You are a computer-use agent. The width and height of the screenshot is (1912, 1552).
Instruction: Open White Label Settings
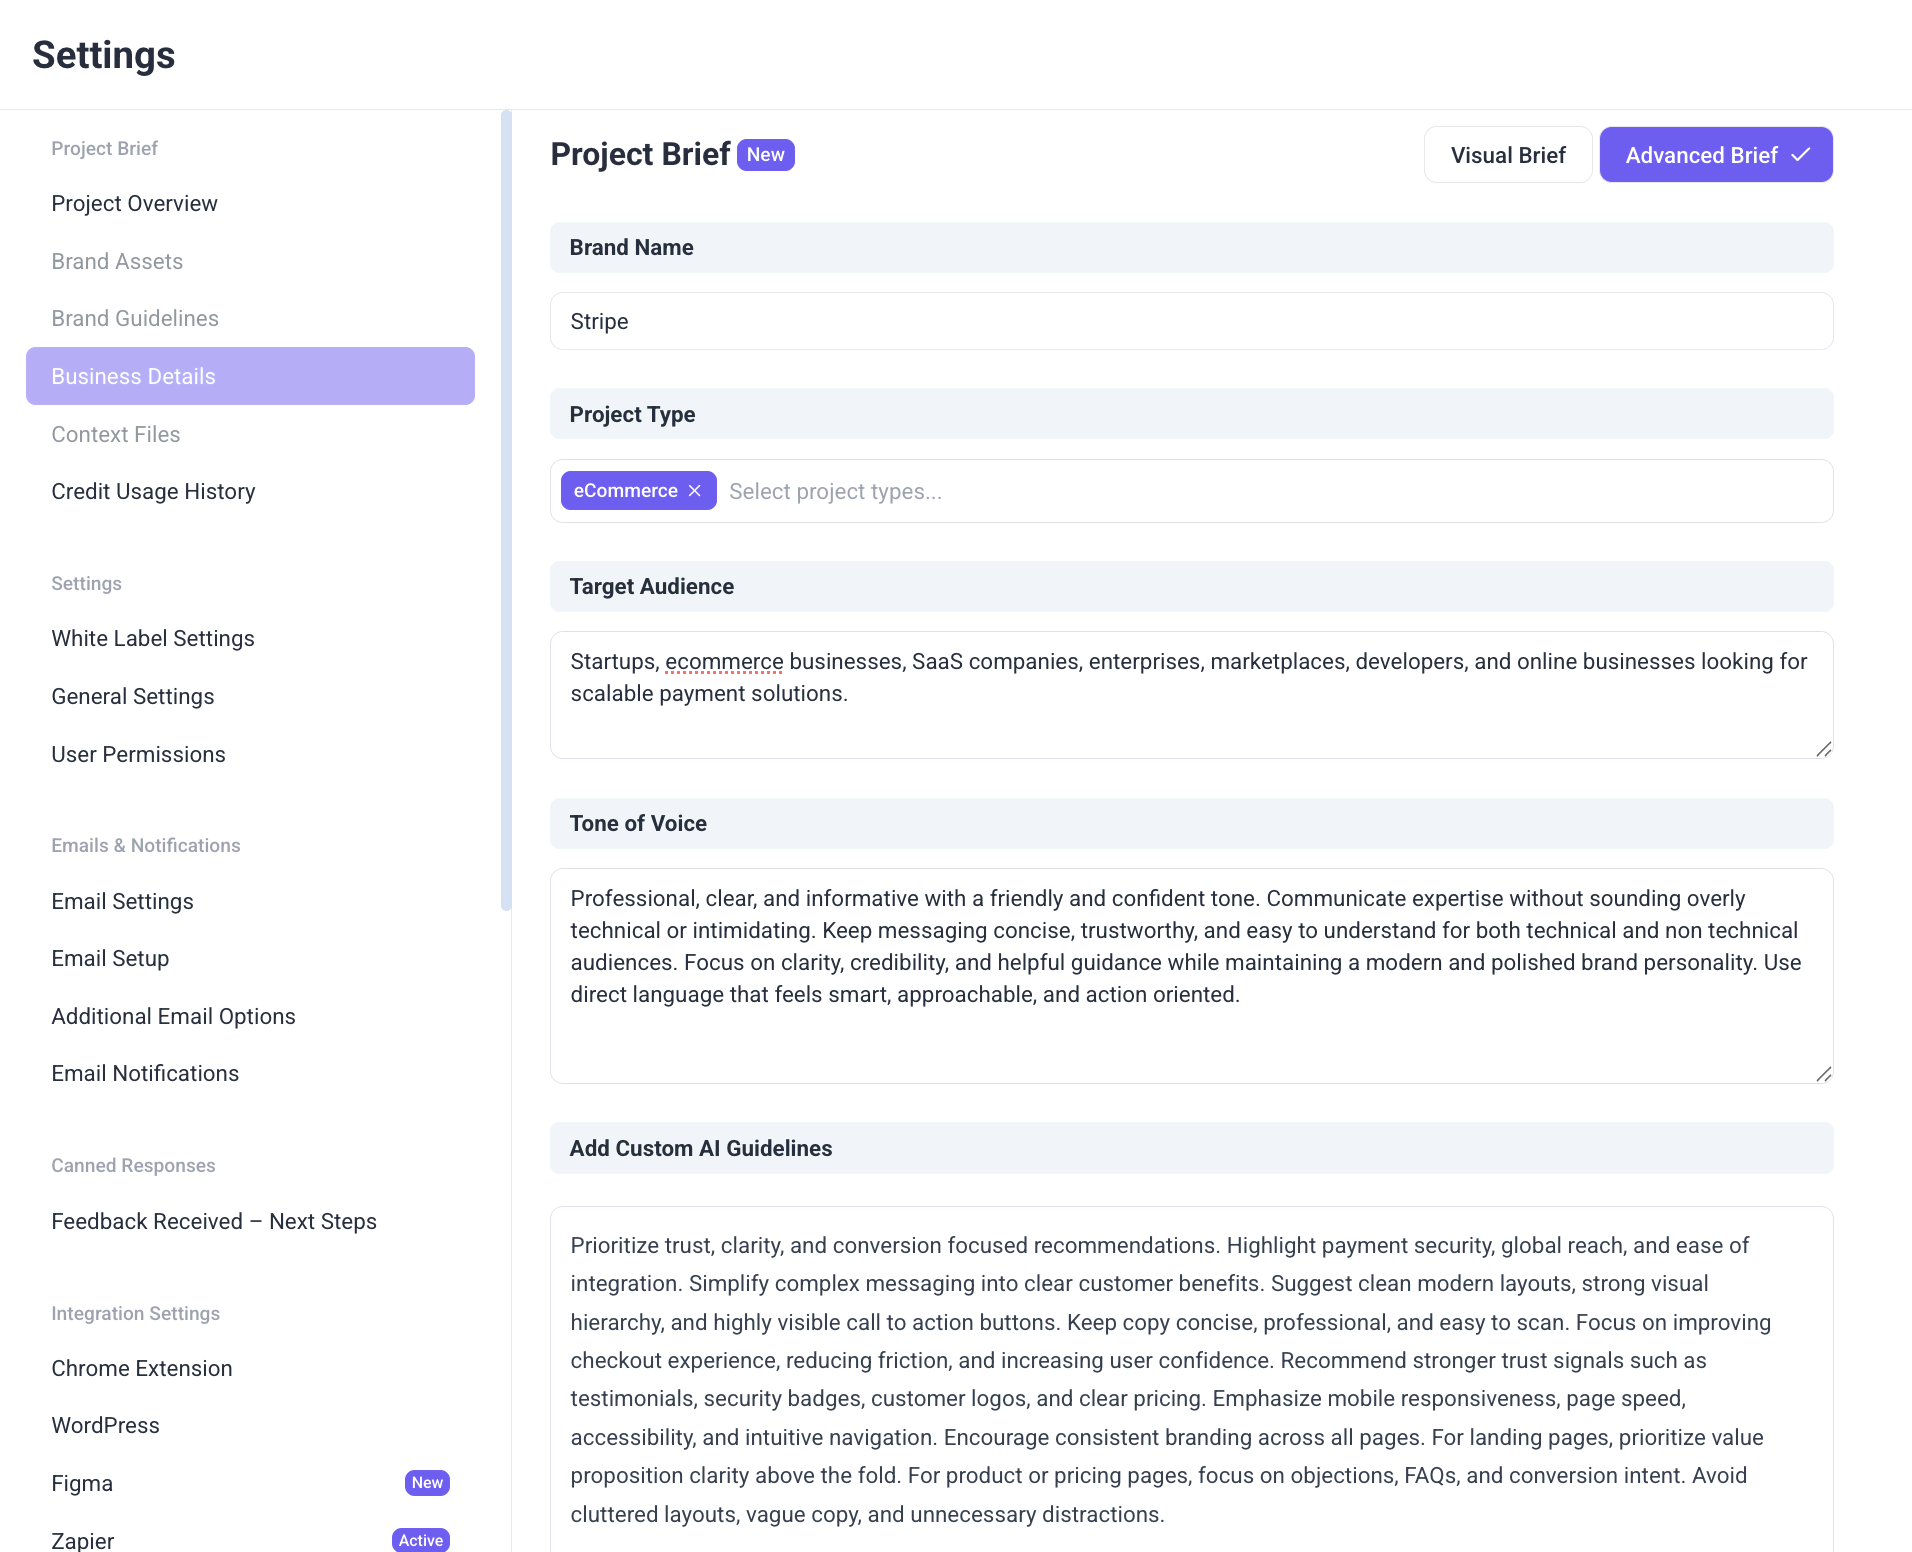[x=152, y=638]
